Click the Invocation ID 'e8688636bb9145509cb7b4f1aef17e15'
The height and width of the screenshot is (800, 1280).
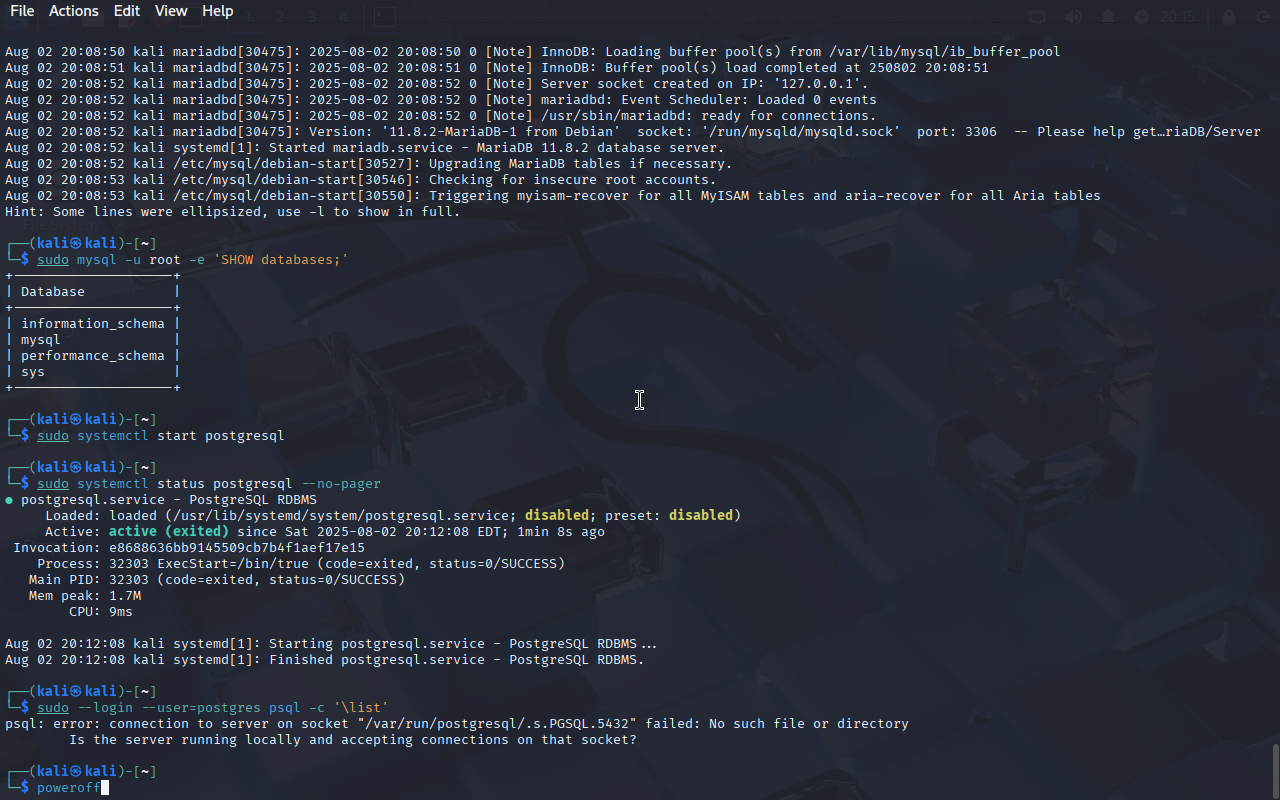(237, 548)
